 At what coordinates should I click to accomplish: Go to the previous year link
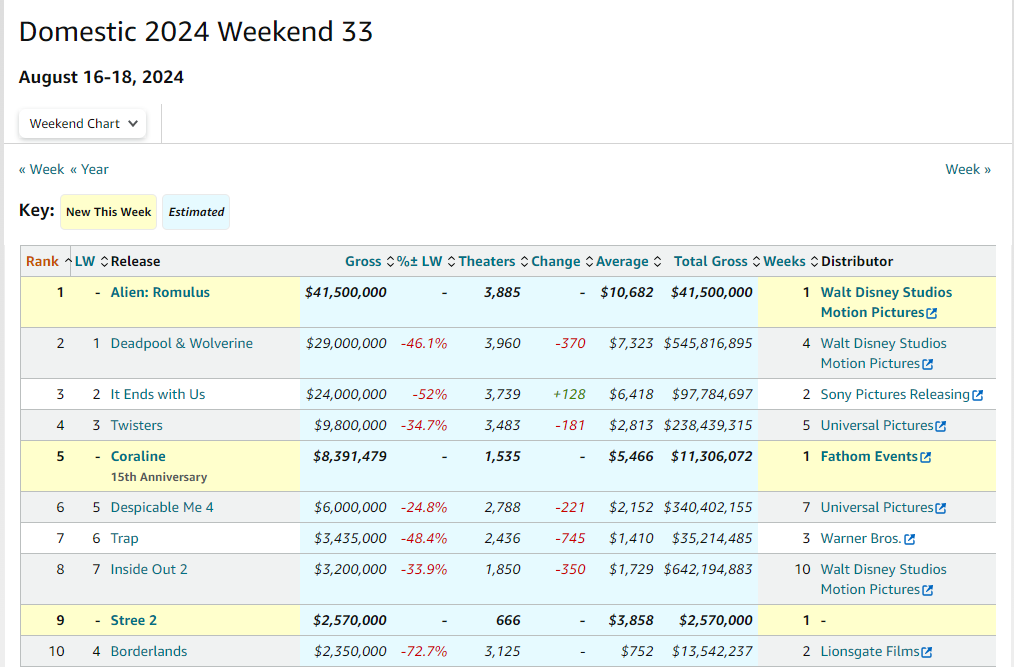coord(89,169)
